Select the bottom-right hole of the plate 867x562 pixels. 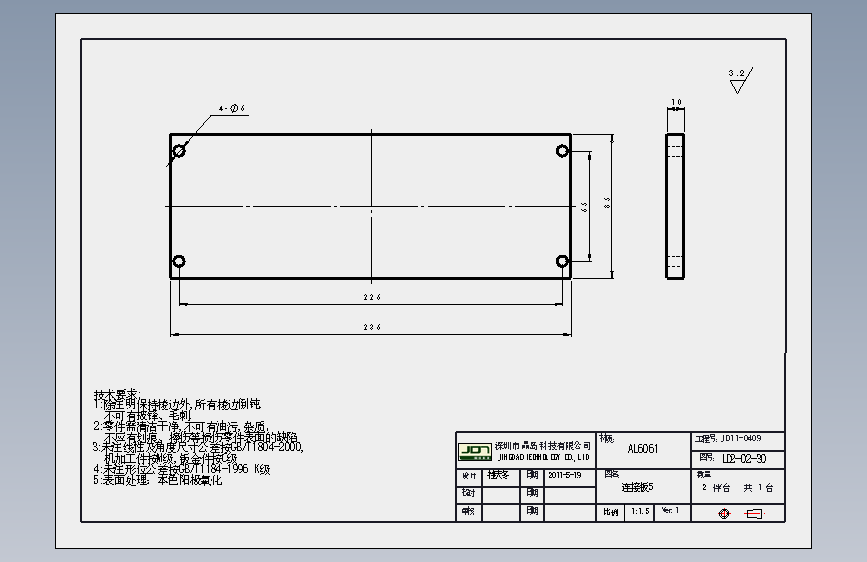[x=562, y=261]
